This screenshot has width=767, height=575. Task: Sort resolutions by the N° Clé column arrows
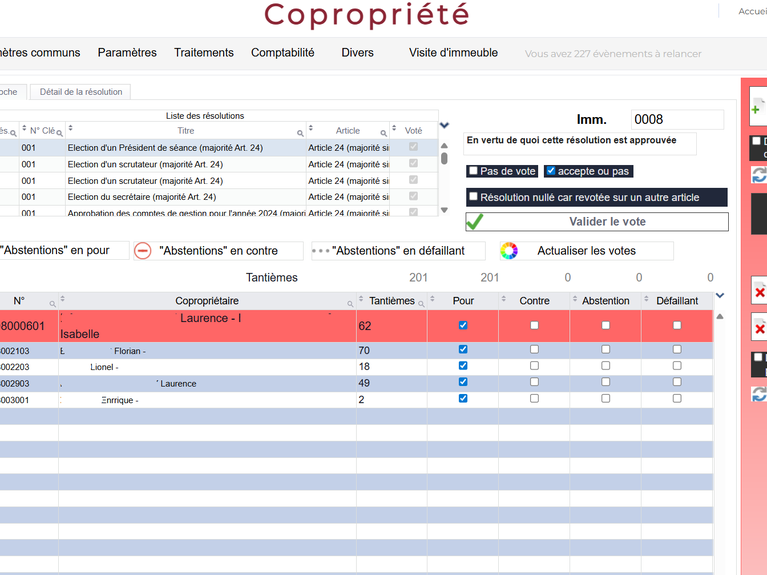24,128
